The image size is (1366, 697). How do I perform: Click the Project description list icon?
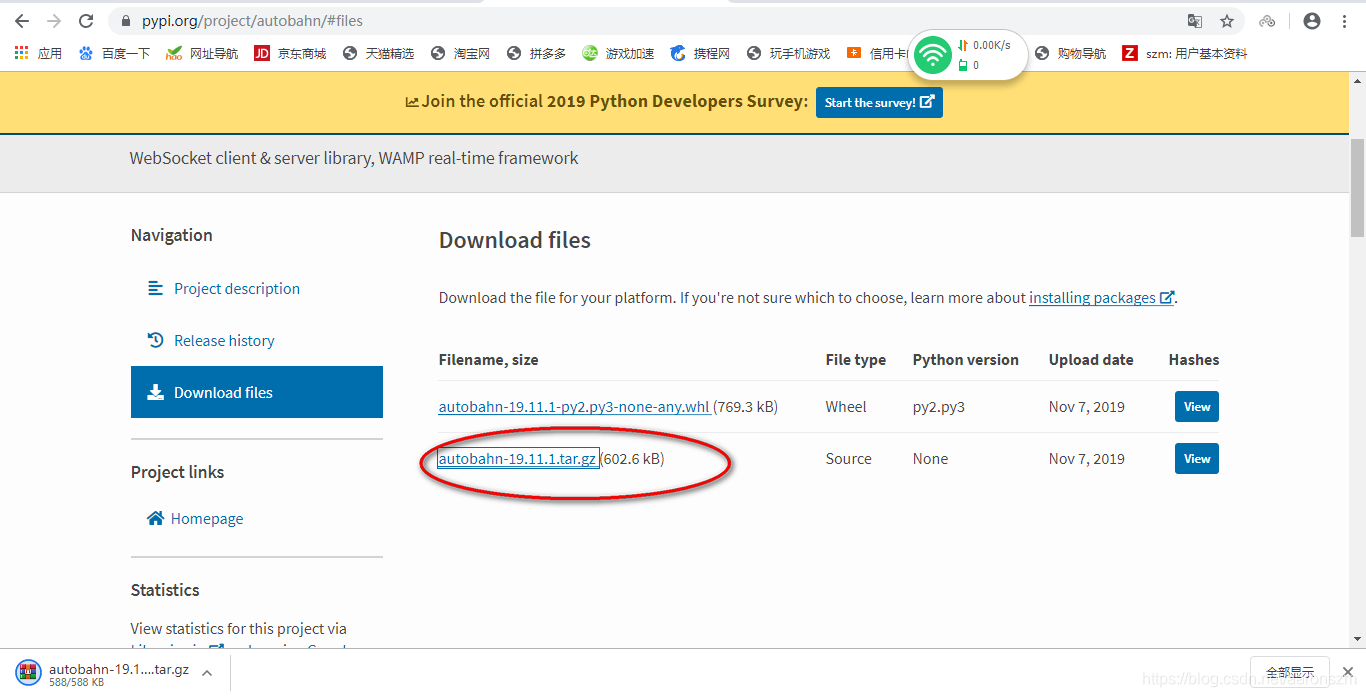point(155,288)
